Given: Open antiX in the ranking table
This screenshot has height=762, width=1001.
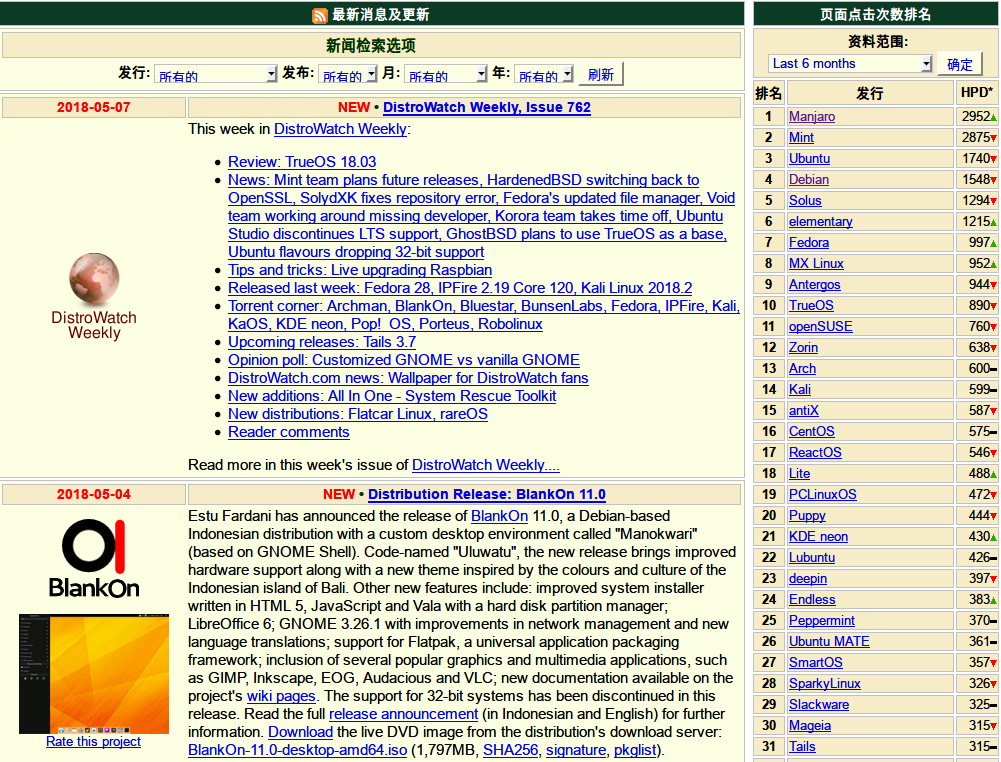Looking at the screenshot, I should (x=804, y=411).
